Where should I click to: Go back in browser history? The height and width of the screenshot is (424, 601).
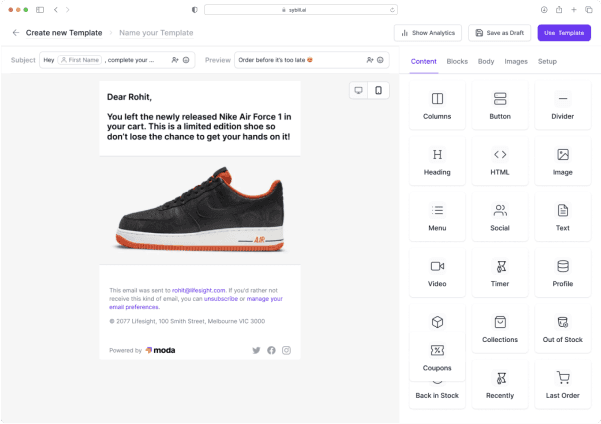[56, 10]
